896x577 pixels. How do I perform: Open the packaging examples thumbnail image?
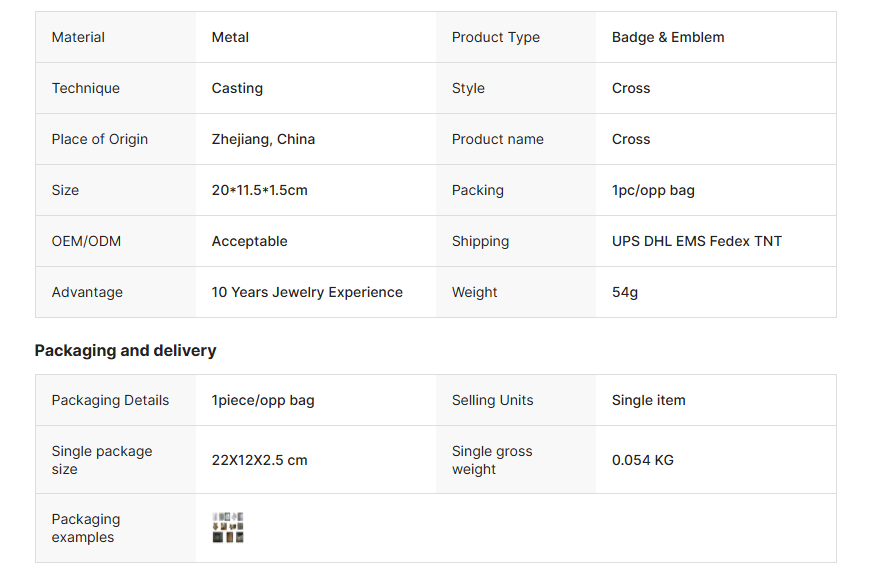point(228,528)
